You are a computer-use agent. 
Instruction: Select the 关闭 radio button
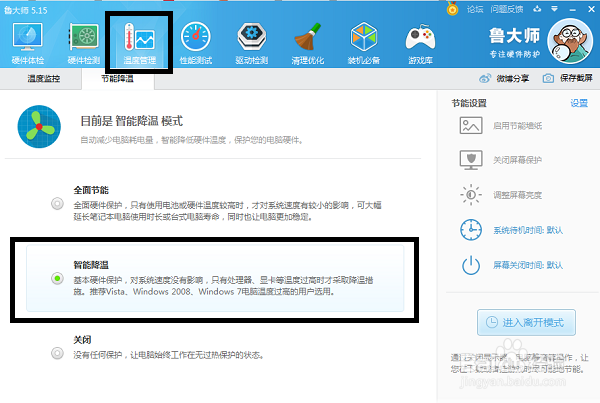(57, 353)
